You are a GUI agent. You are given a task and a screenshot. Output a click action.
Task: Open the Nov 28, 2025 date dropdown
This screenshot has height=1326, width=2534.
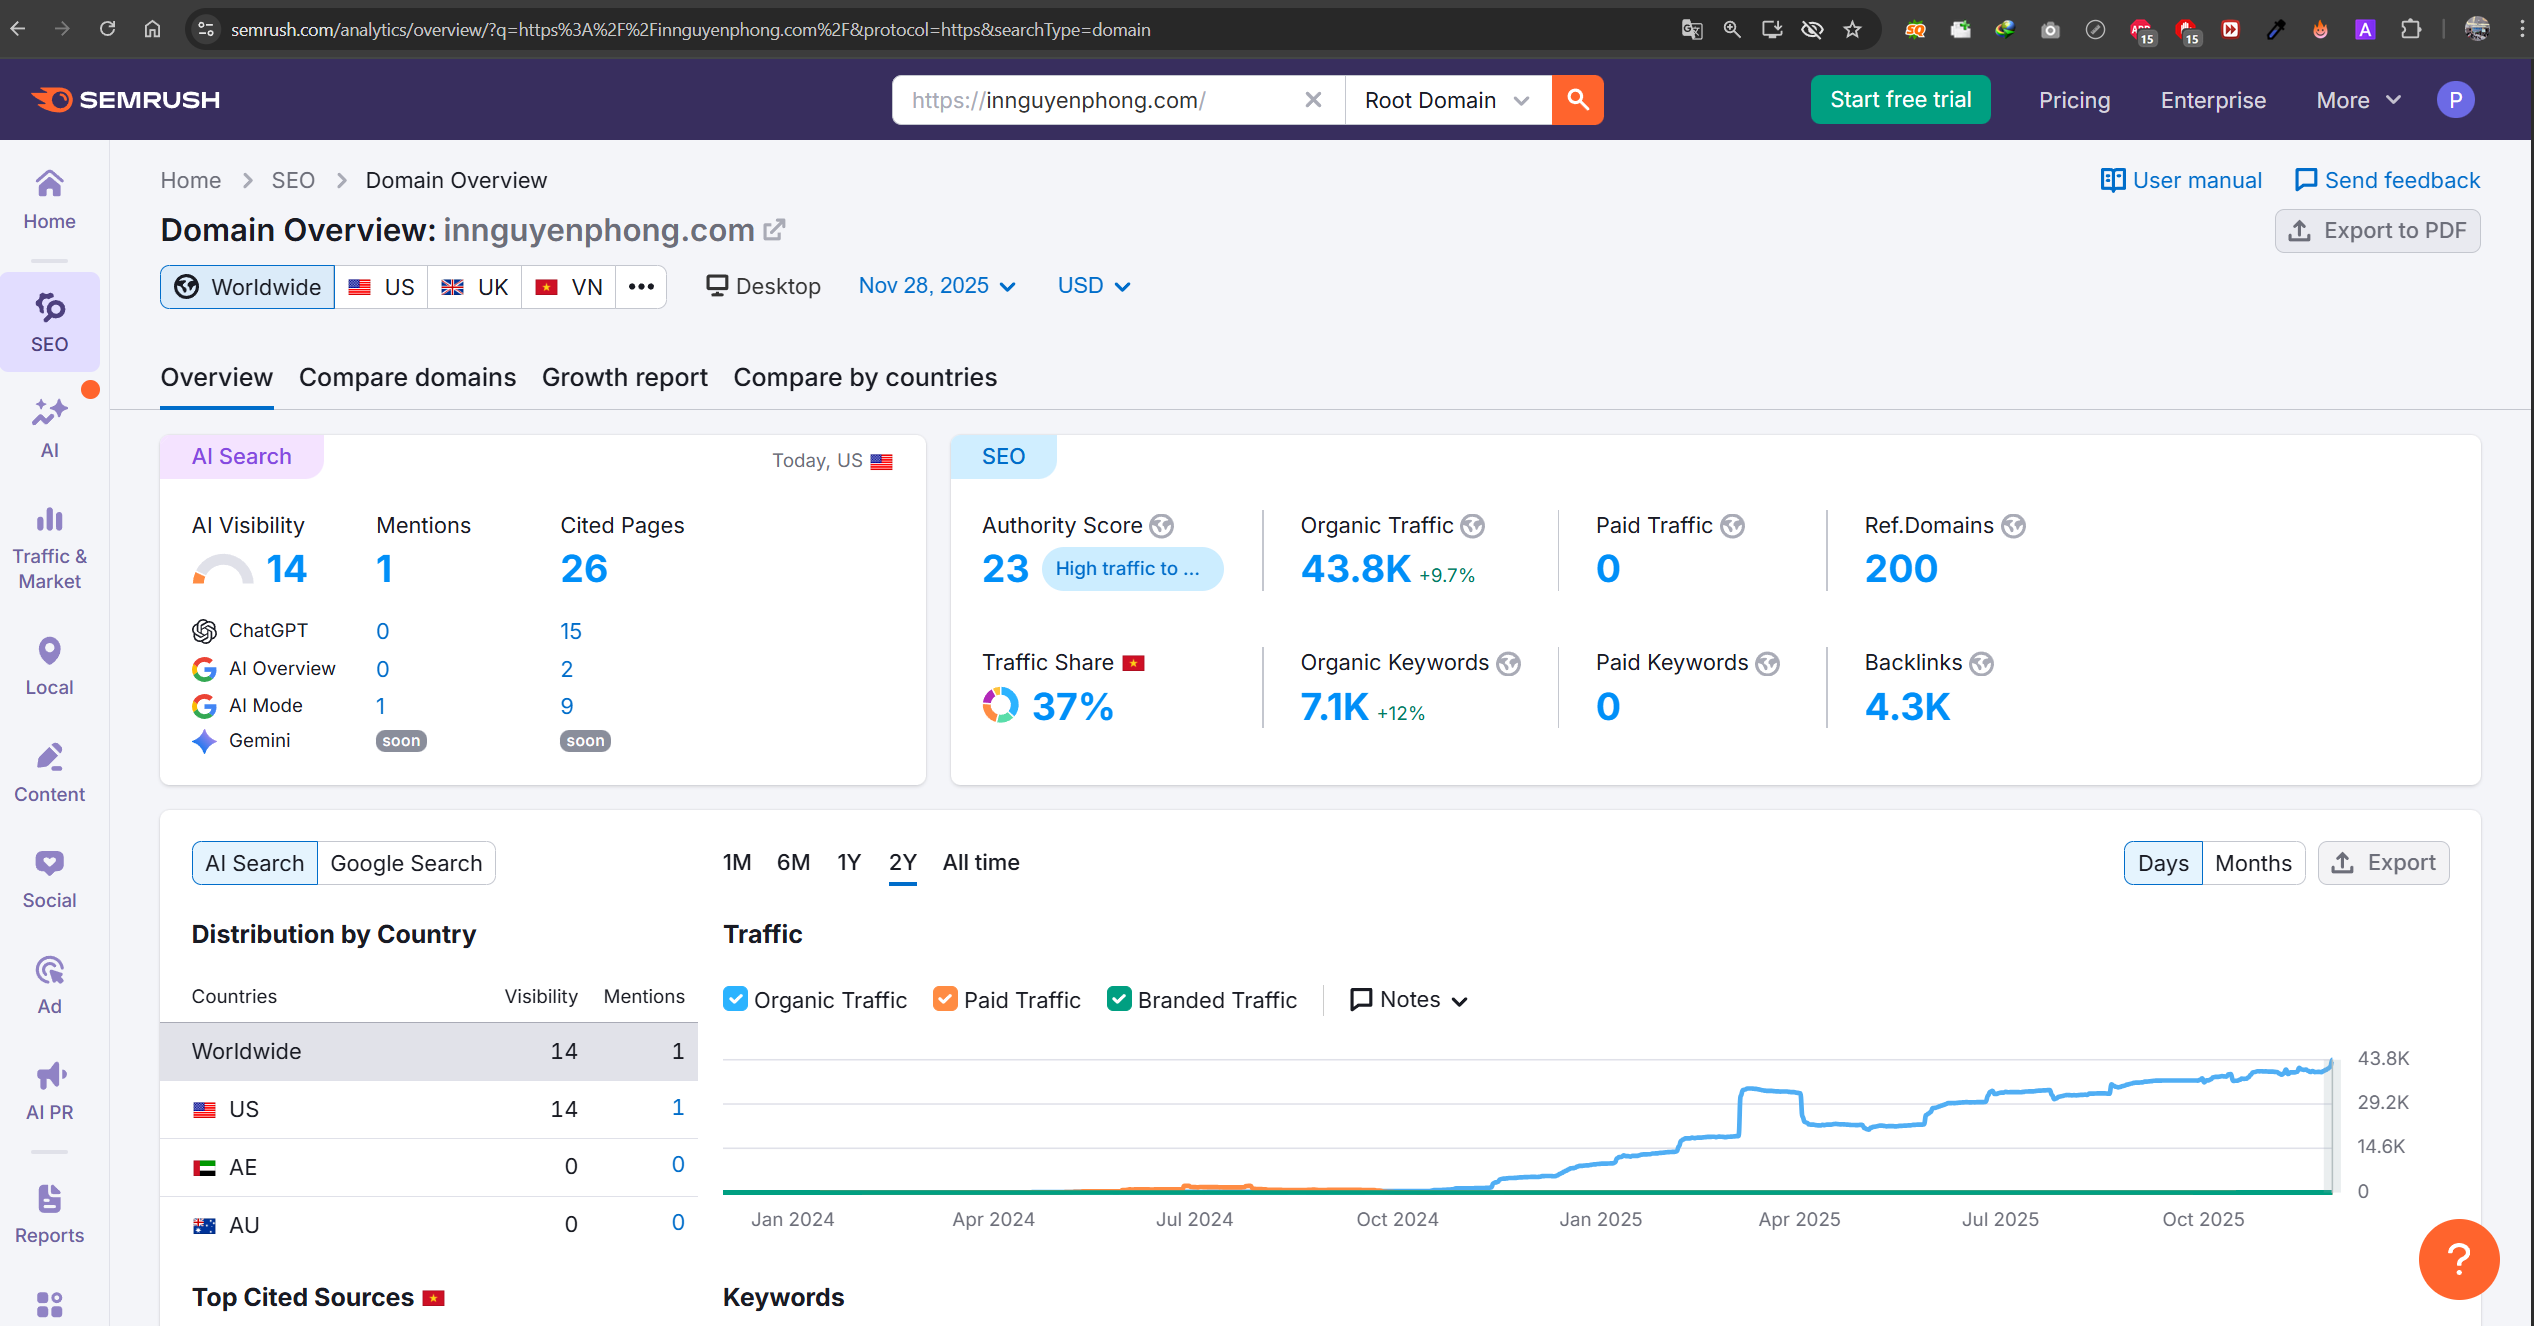pos(937,286)
